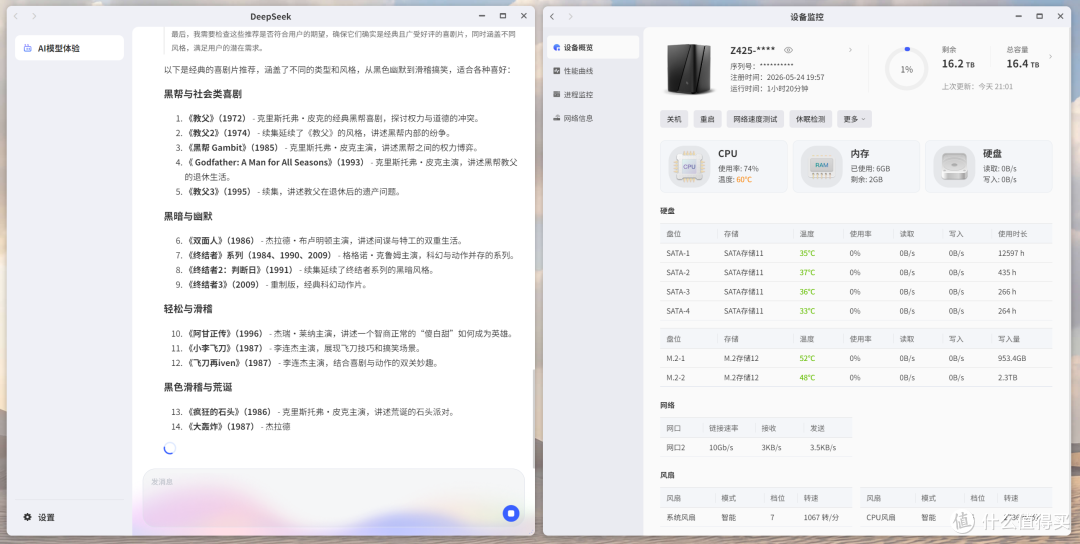Click the 网口2 network row
Screen dimensions: 1080x544
pos(756,448)
